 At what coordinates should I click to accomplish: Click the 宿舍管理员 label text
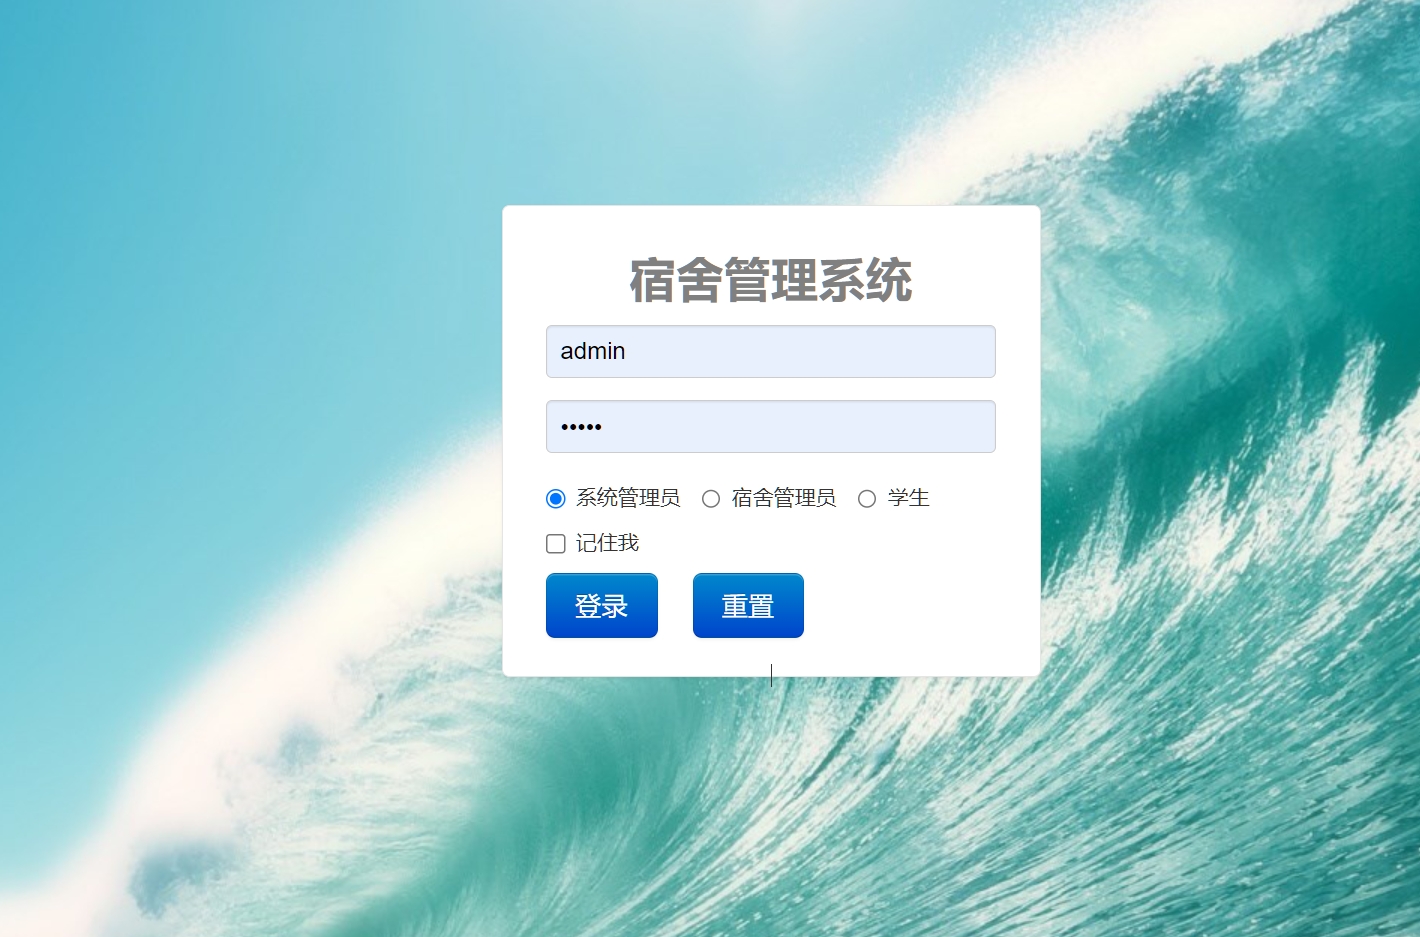(x=784, y=498)
